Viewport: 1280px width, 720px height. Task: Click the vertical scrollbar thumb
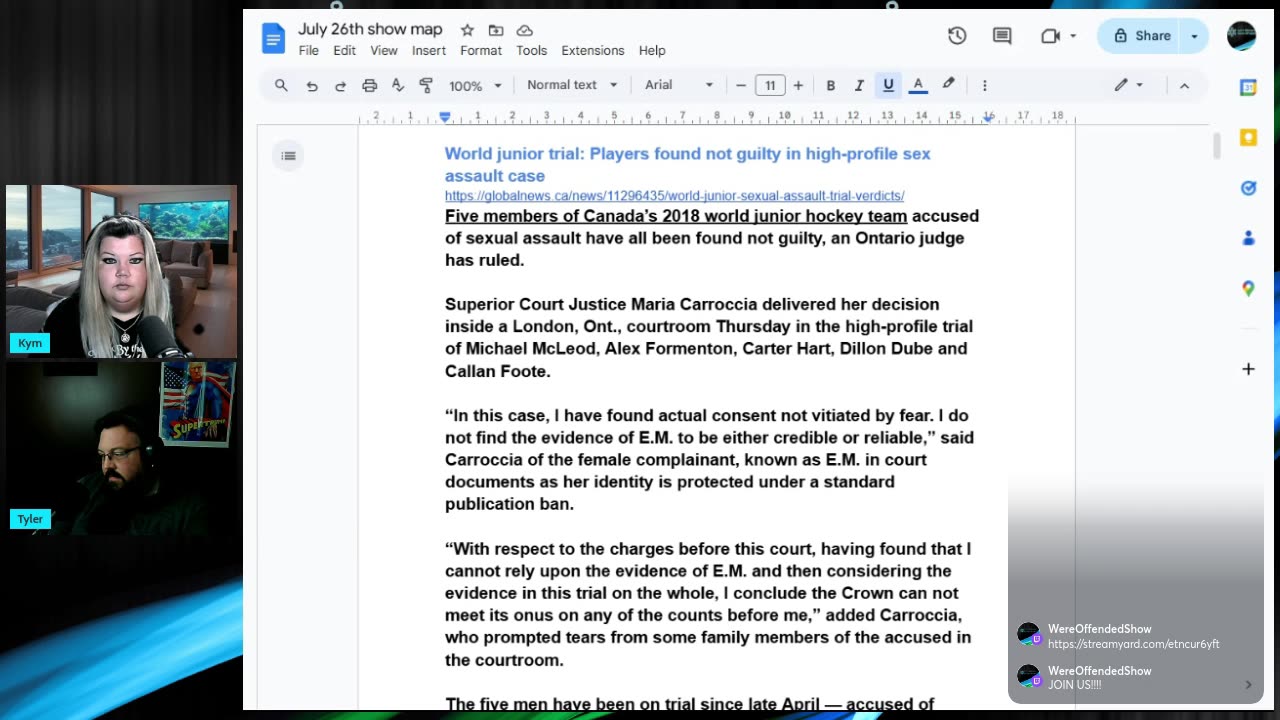(x=1216, y=146)
